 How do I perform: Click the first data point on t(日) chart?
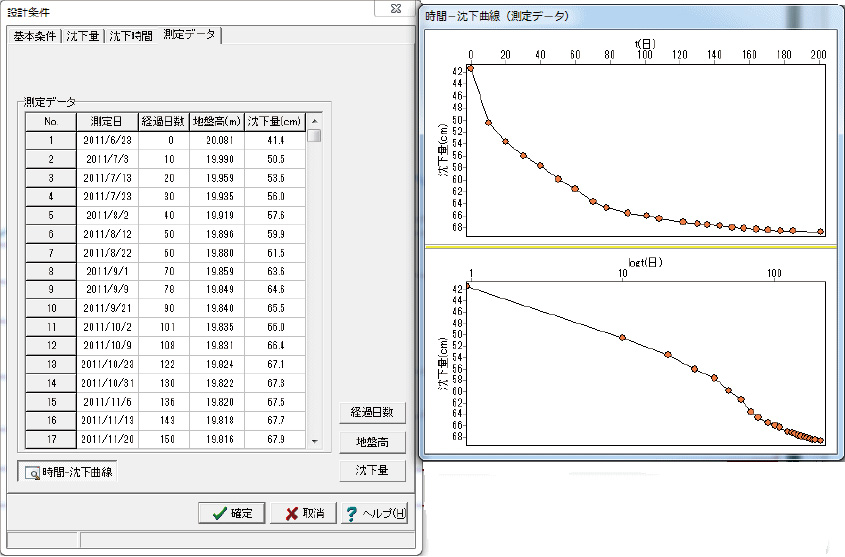470,68
